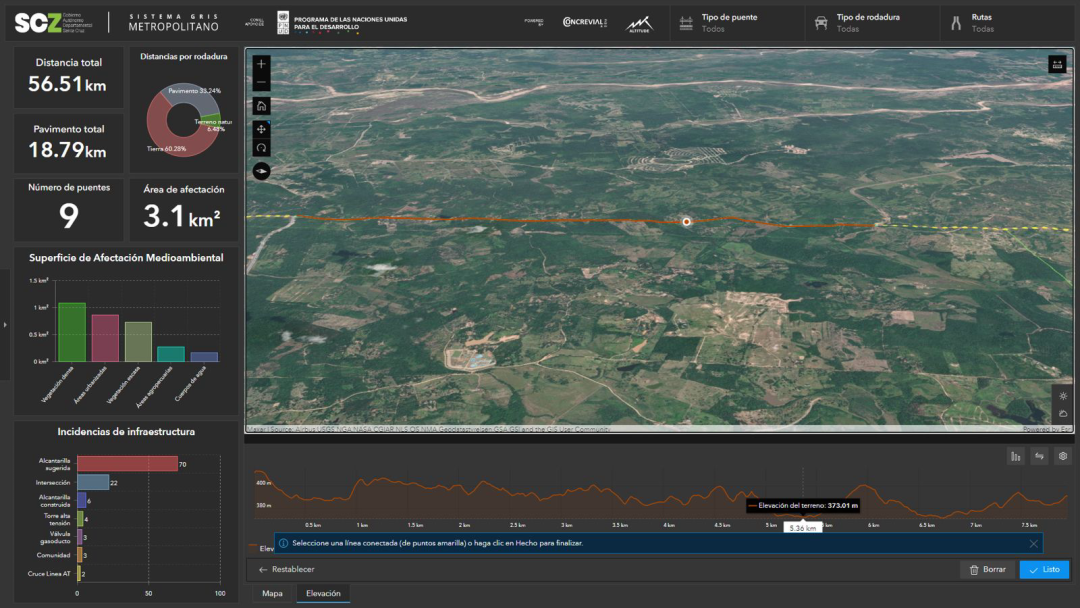
Task: Click the bridge icon in the header
Action: click(x=686, y=23)
